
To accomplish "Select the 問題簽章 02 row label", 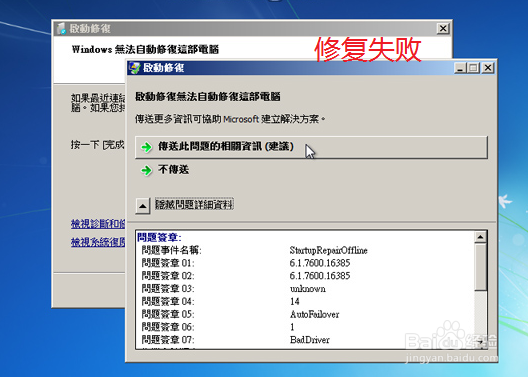I will (x=168, y=276).
